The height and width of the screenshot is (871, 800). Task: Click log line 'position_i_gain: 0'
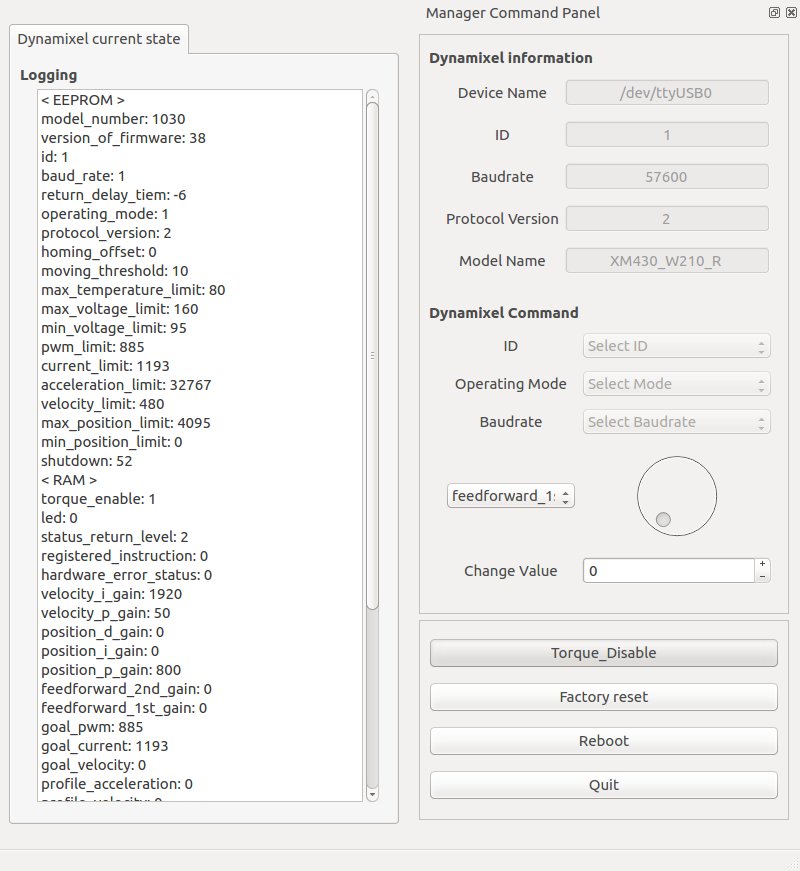click(x=100, y=651)
